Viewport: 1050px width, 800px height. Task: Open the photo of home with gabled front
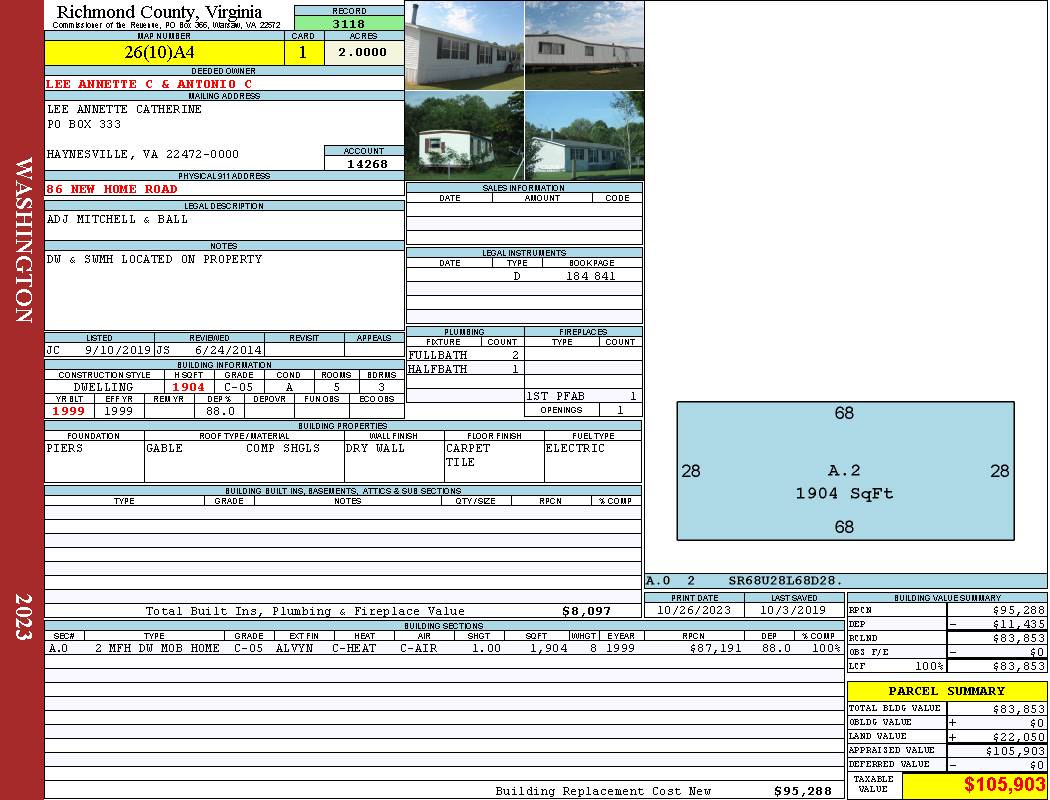click(x=584, y=136)
